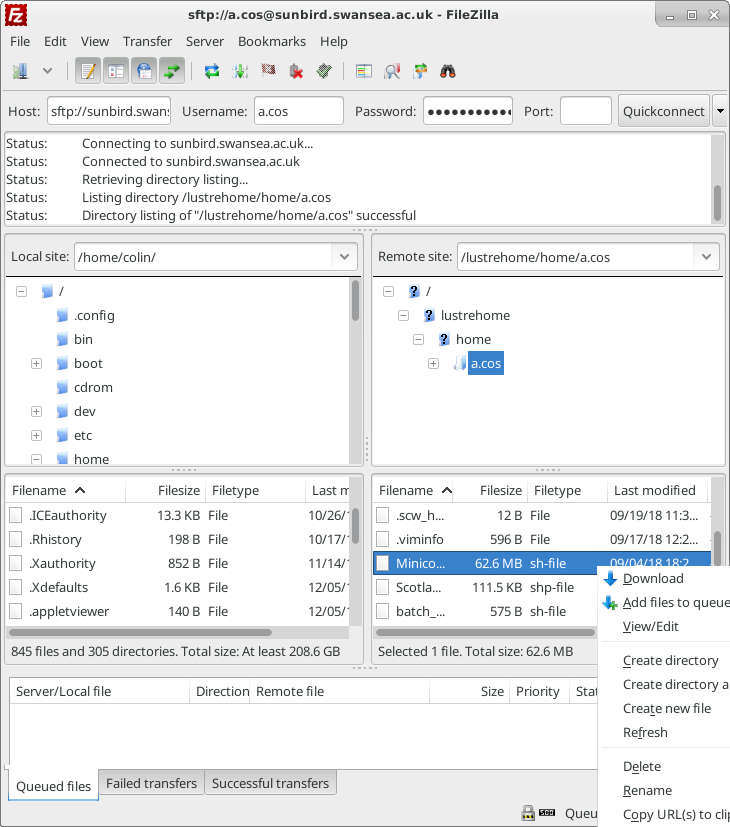Disconnect from server icon

(x=296, y=71)
